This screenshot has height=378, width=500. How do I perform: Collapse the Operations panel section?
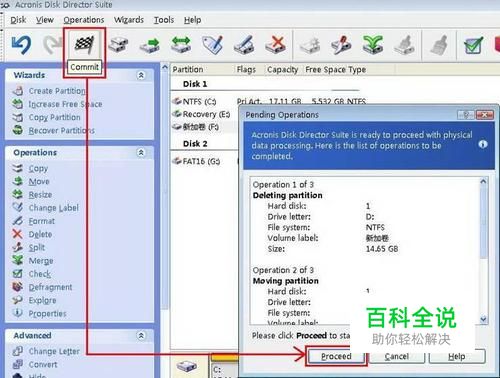point(141,153)
